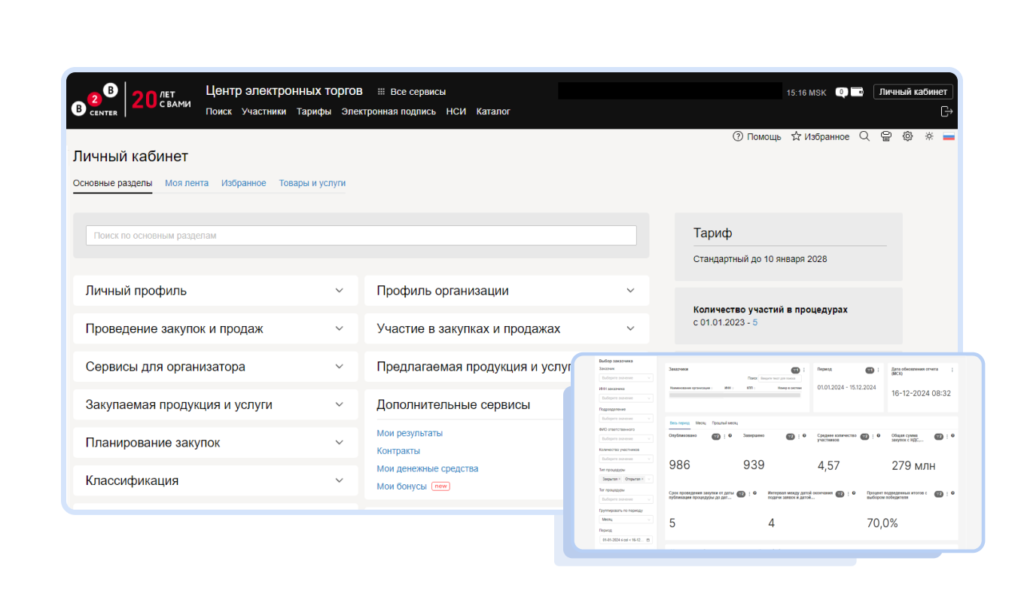The height and width of the screenshot is (616, 1024).
Task: Open the Дата обновления отчета card menu dots
Action: click(x=952, y=370)
